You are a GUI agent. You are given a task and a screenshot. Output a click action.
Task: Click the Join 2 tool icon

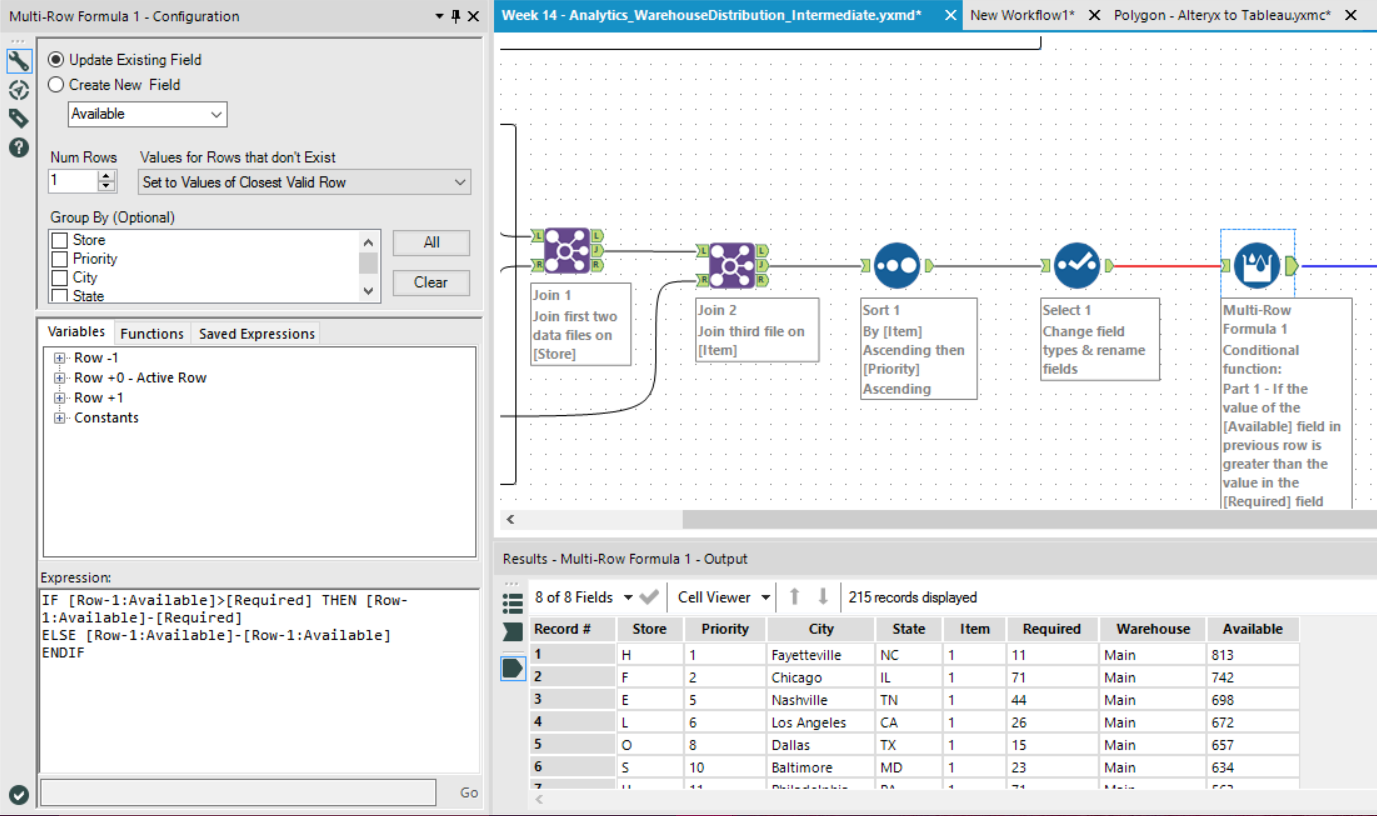tap(732, 265)
